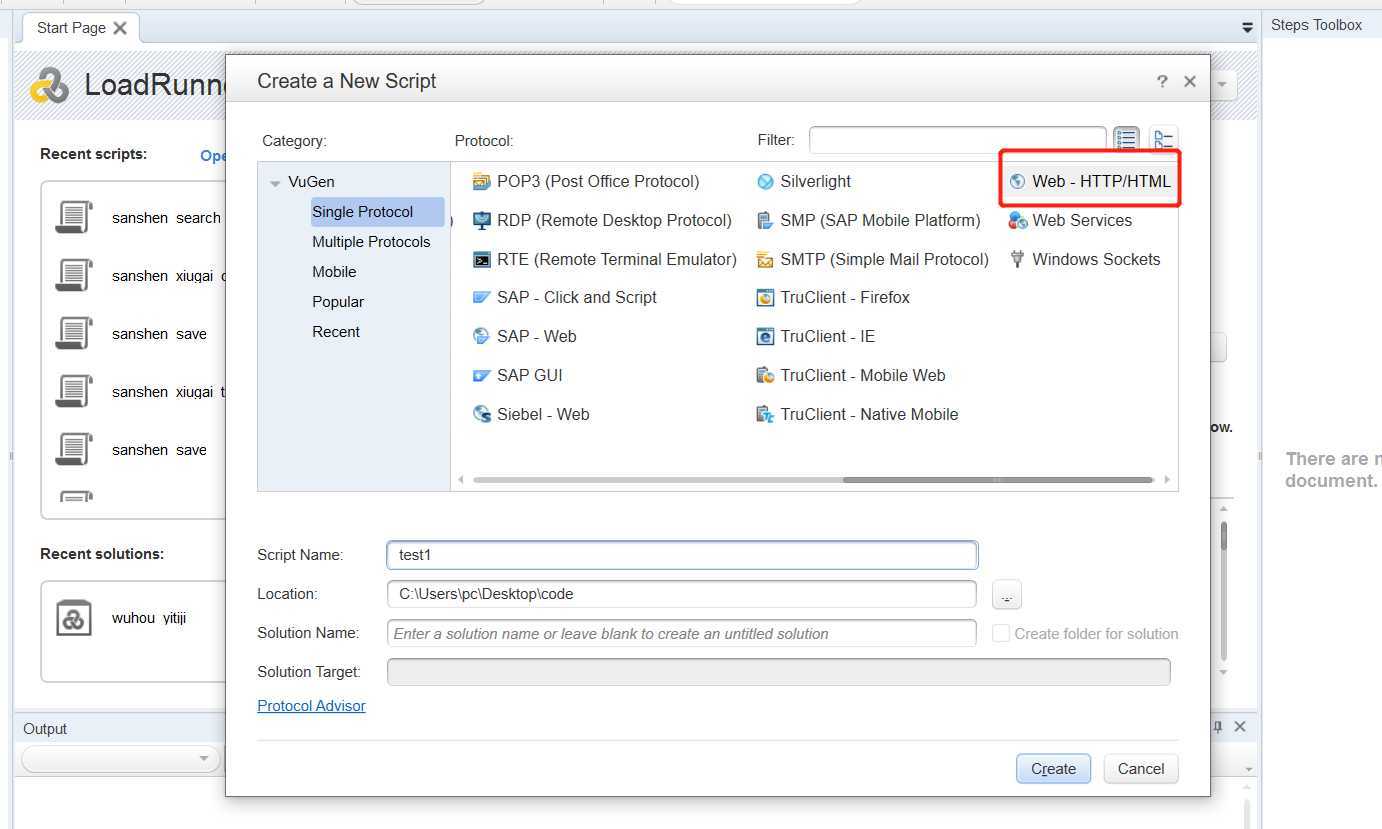Select the Web Services protocol icon

tap(1018, 220)
